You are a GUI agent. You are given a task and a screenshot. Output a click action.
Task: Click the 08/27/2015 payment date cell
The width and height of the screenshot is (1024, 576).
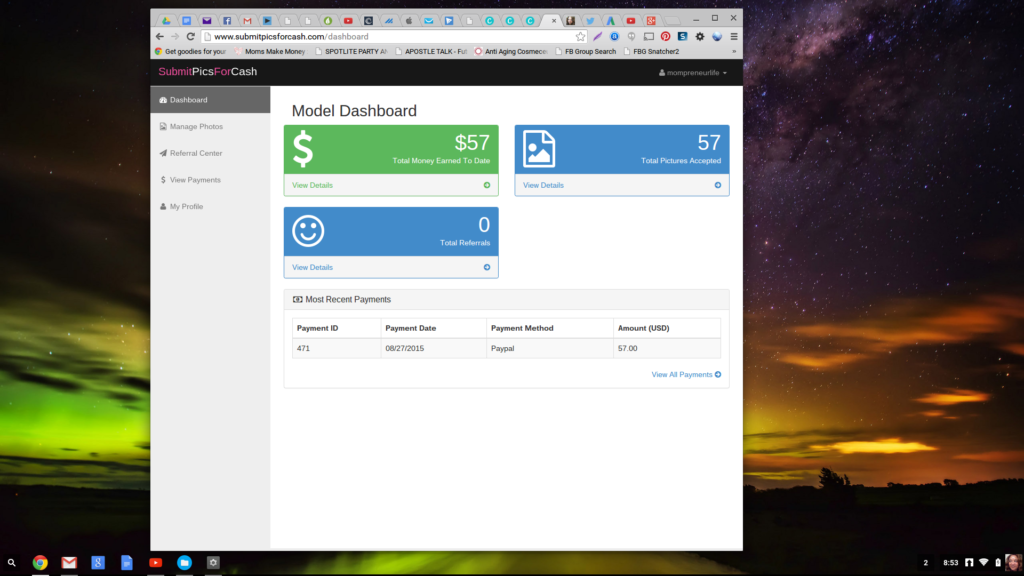click(434, 349)
